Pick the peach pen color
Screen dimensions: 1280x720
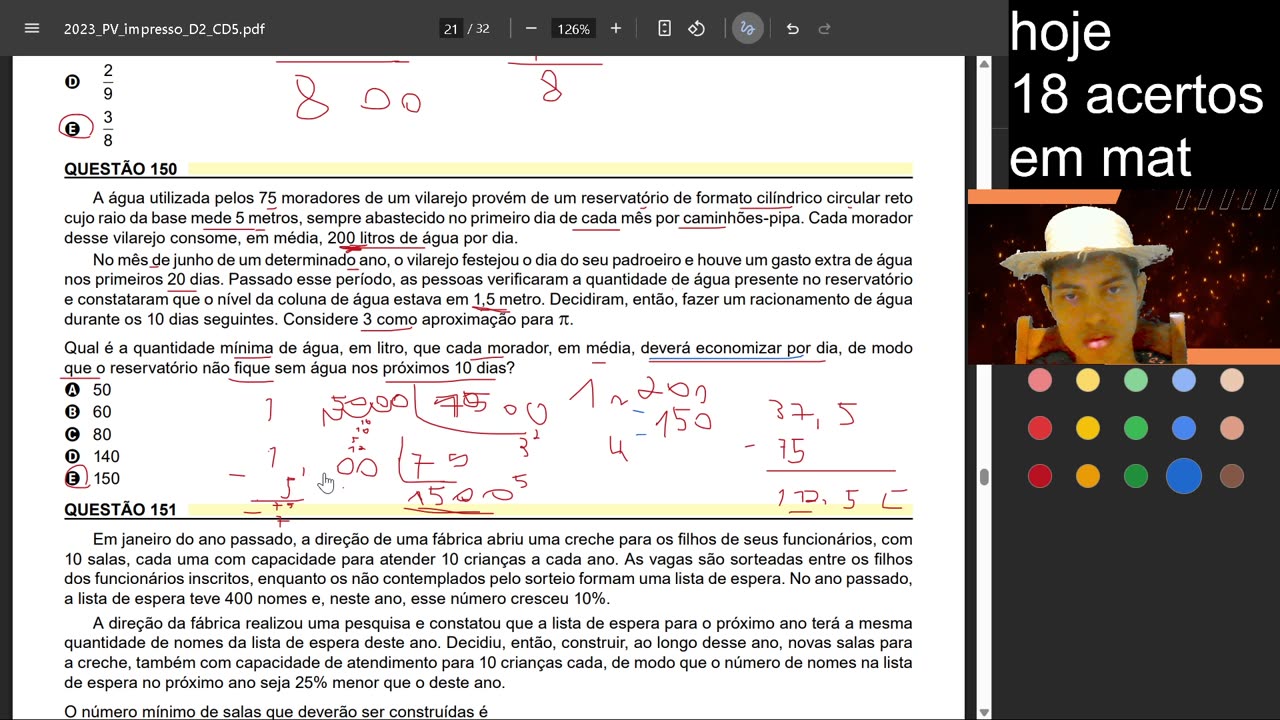coord(1232,380)
